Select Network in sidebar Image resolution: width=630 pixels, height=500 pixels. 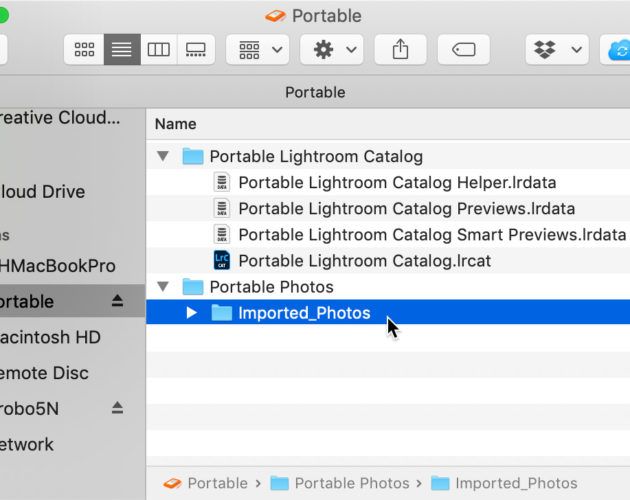(27, 445)
